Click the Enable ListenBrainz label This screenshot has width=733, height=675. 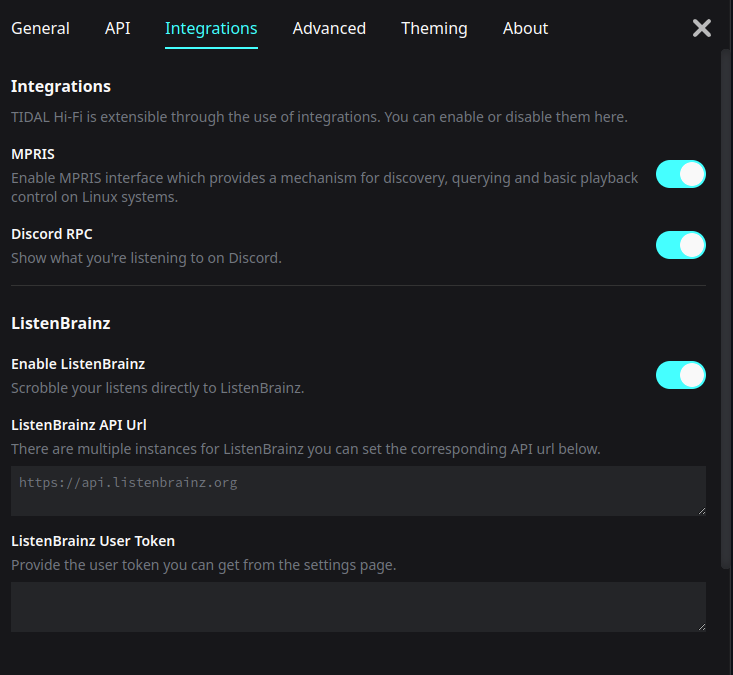click(x=78, y=364)
